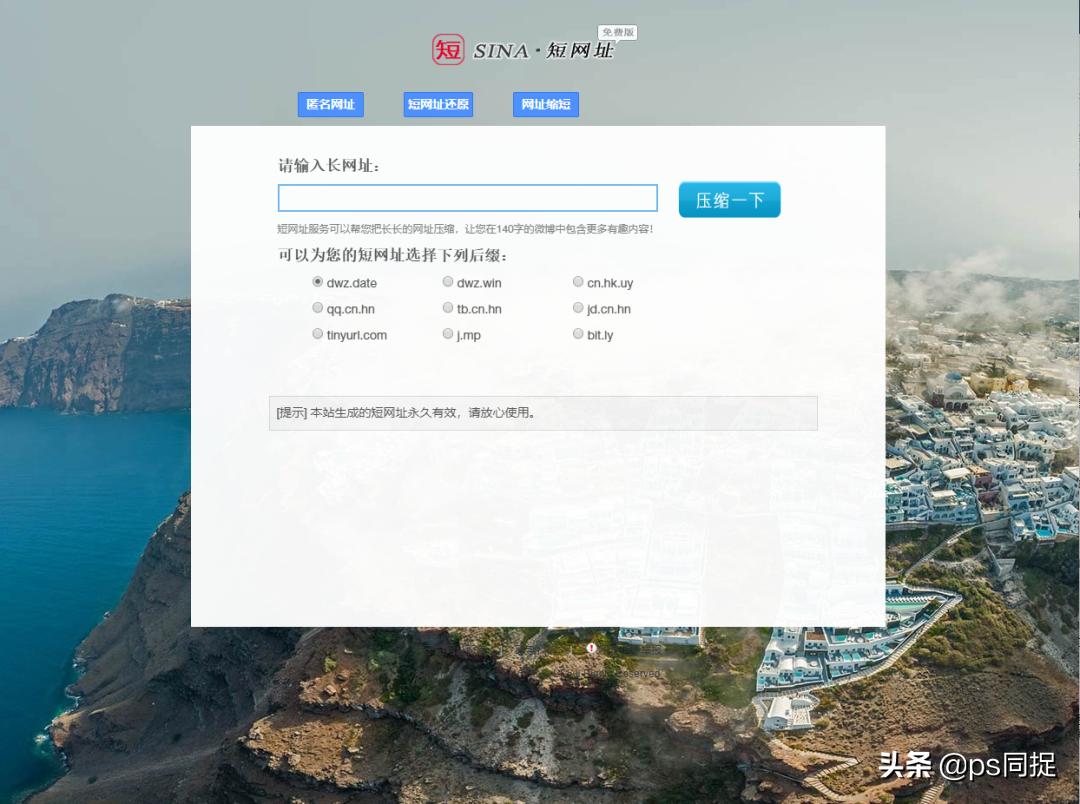Select the dwz.win suffix
Screen dimensions: 1080x804
448,281
